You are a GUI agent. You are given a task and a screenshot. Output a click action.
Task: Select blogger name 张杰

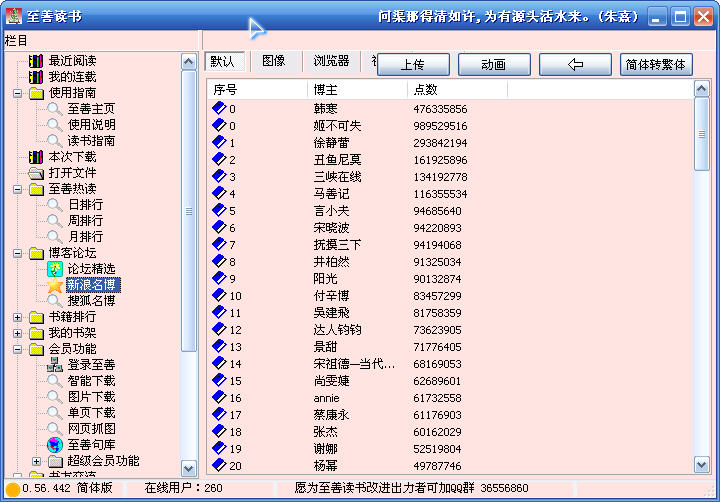coord(326,432)
